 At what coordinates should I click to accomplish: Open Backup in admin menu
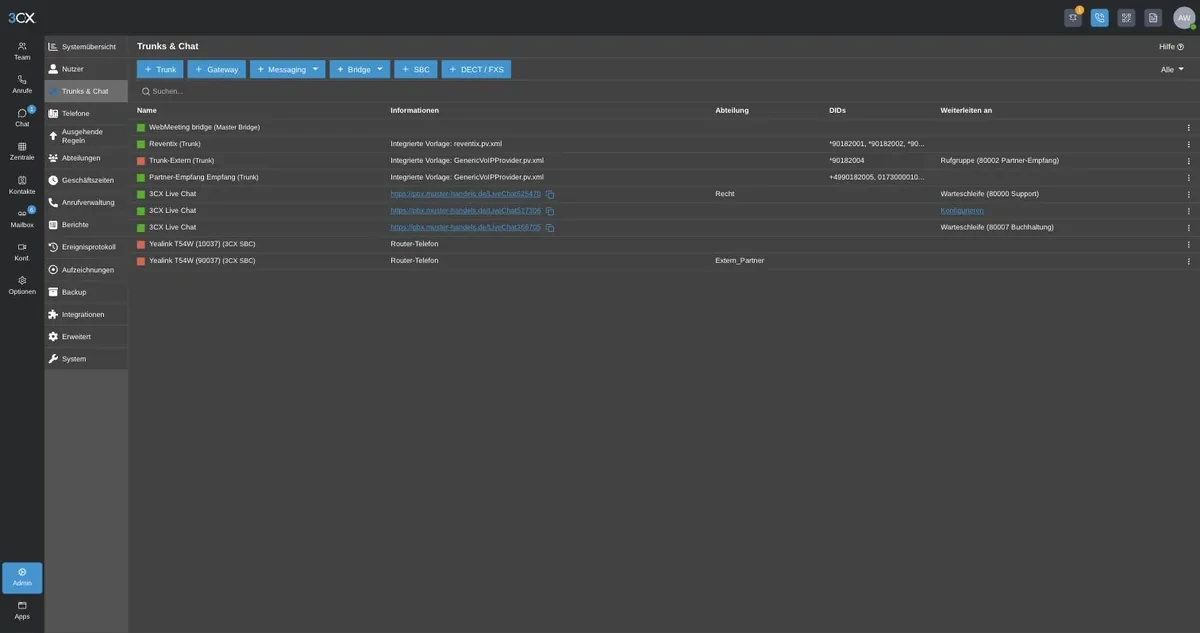(86, 292)
